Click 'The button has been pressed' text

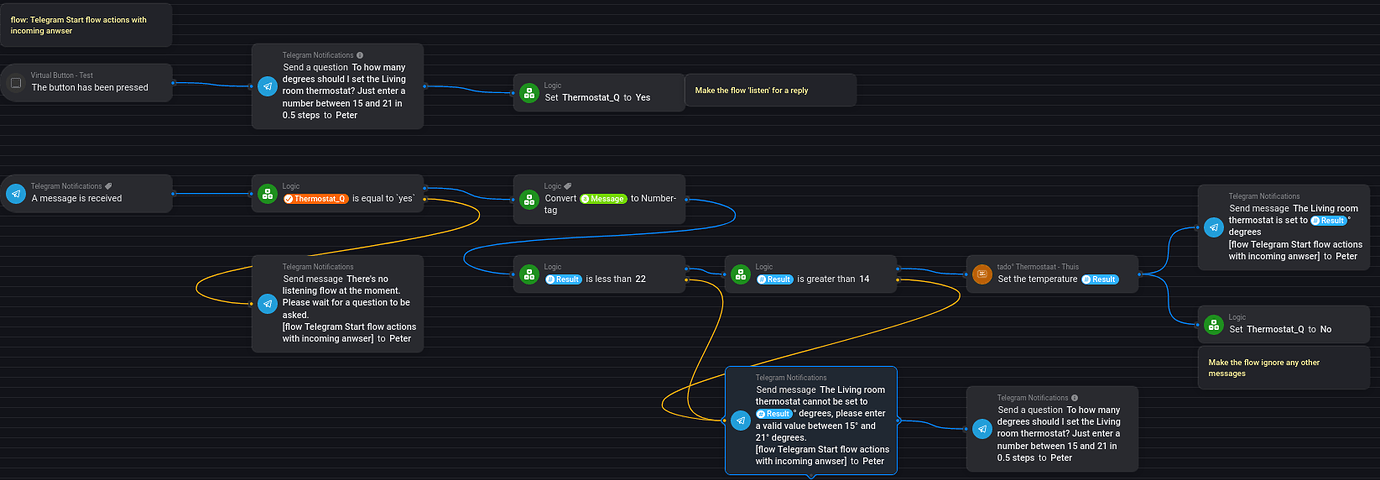click(90, 87)
